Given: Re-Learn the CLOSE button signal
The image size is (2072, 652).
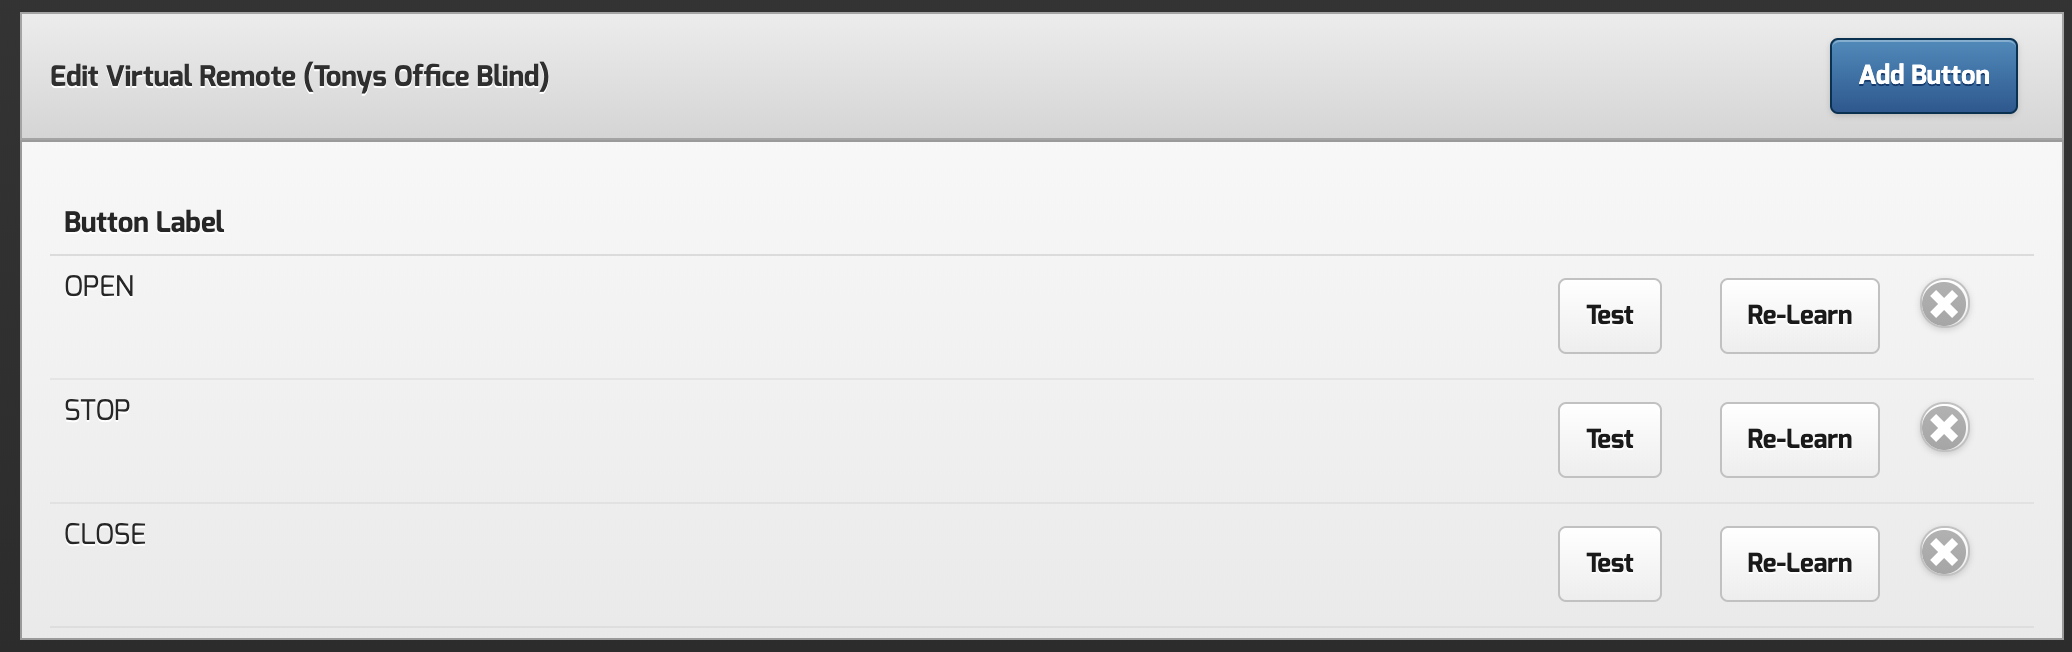Looking at the screenshot, I should (1799, 564).
